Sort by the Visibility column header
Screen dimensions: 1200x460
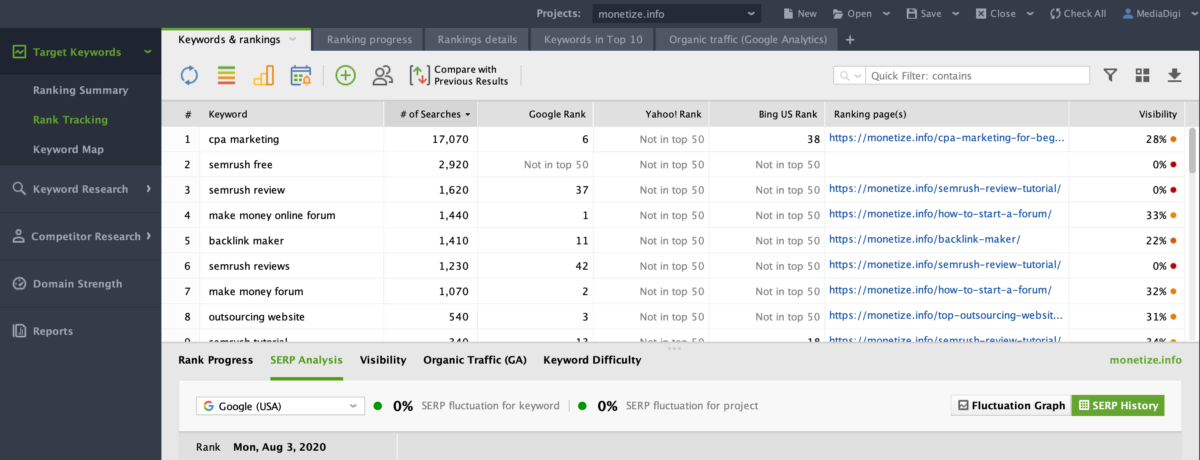[1127, 114]
